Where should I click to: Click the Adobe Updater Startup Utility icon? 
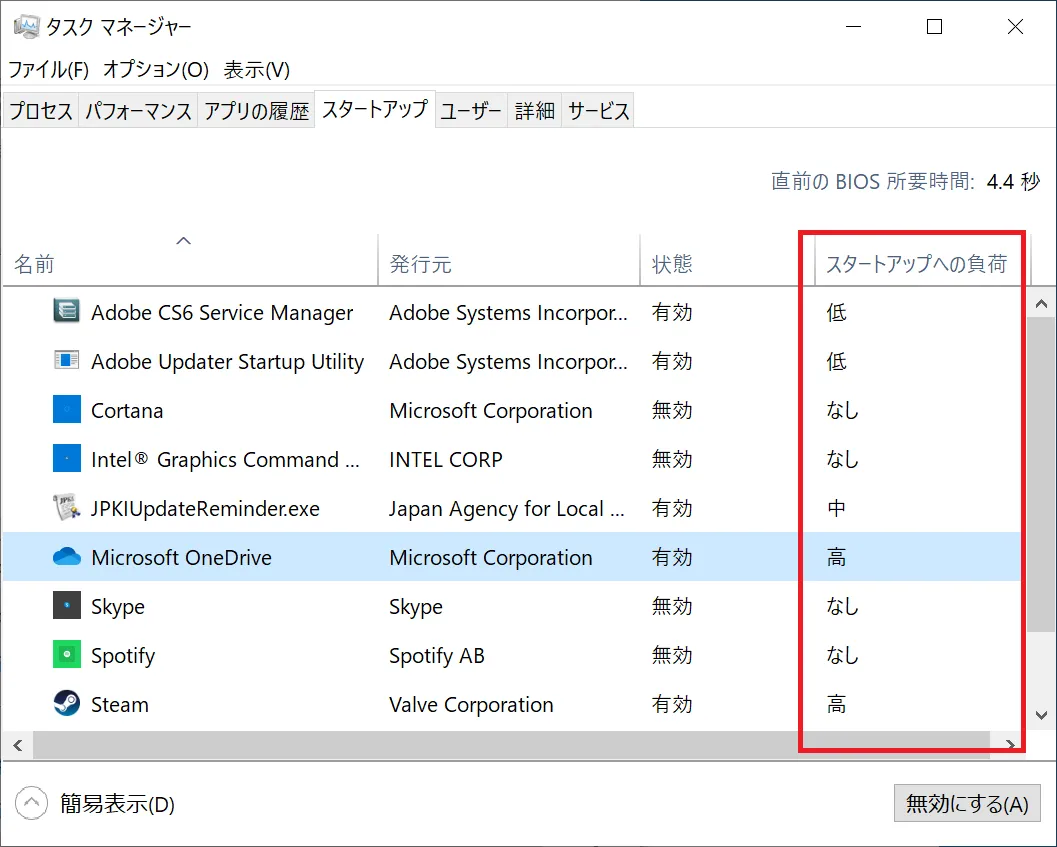pyautogui.click(x=66, y=361)
